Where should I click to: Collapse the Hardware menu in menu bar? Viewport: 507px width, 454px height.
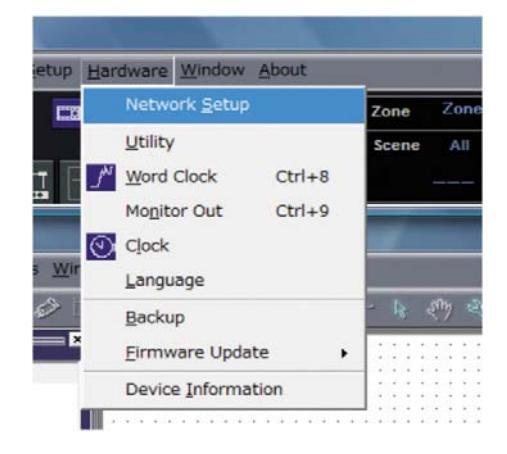click(x=127, y=71)
